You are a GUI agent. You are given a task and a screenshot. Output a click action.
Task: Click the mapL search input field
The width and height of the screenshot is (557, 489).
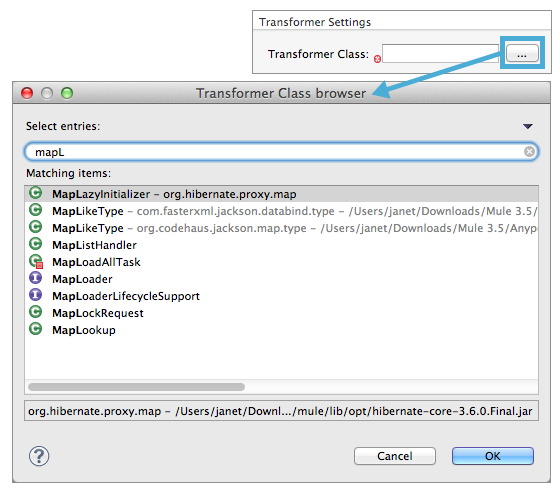tap(281, 152)
